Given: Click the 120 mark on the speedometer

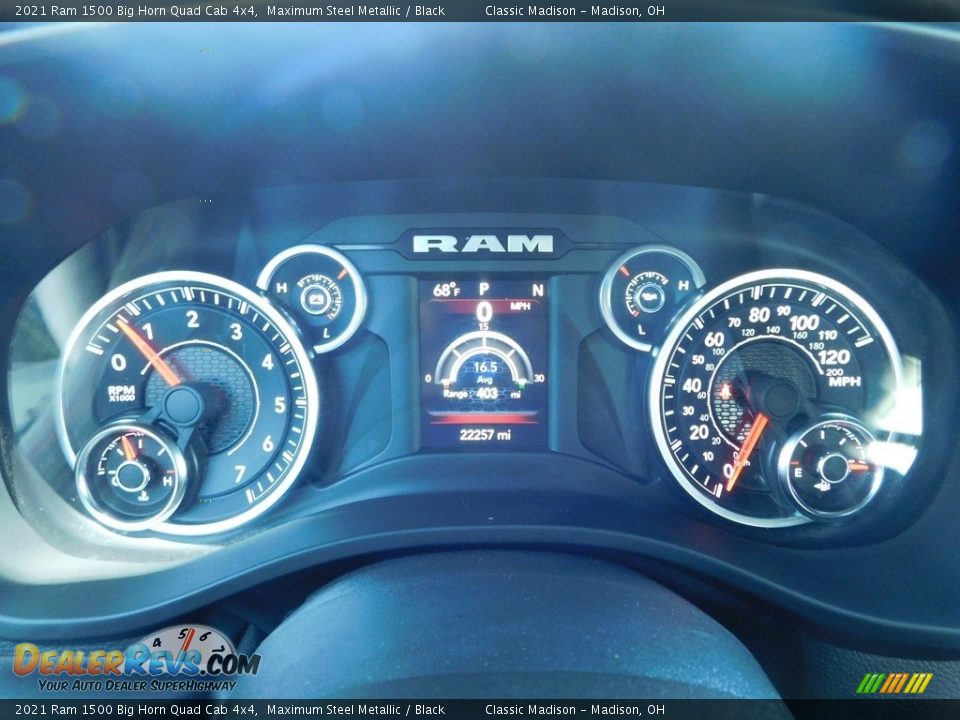Looking at the screenshot, I should tap(833, 357).
